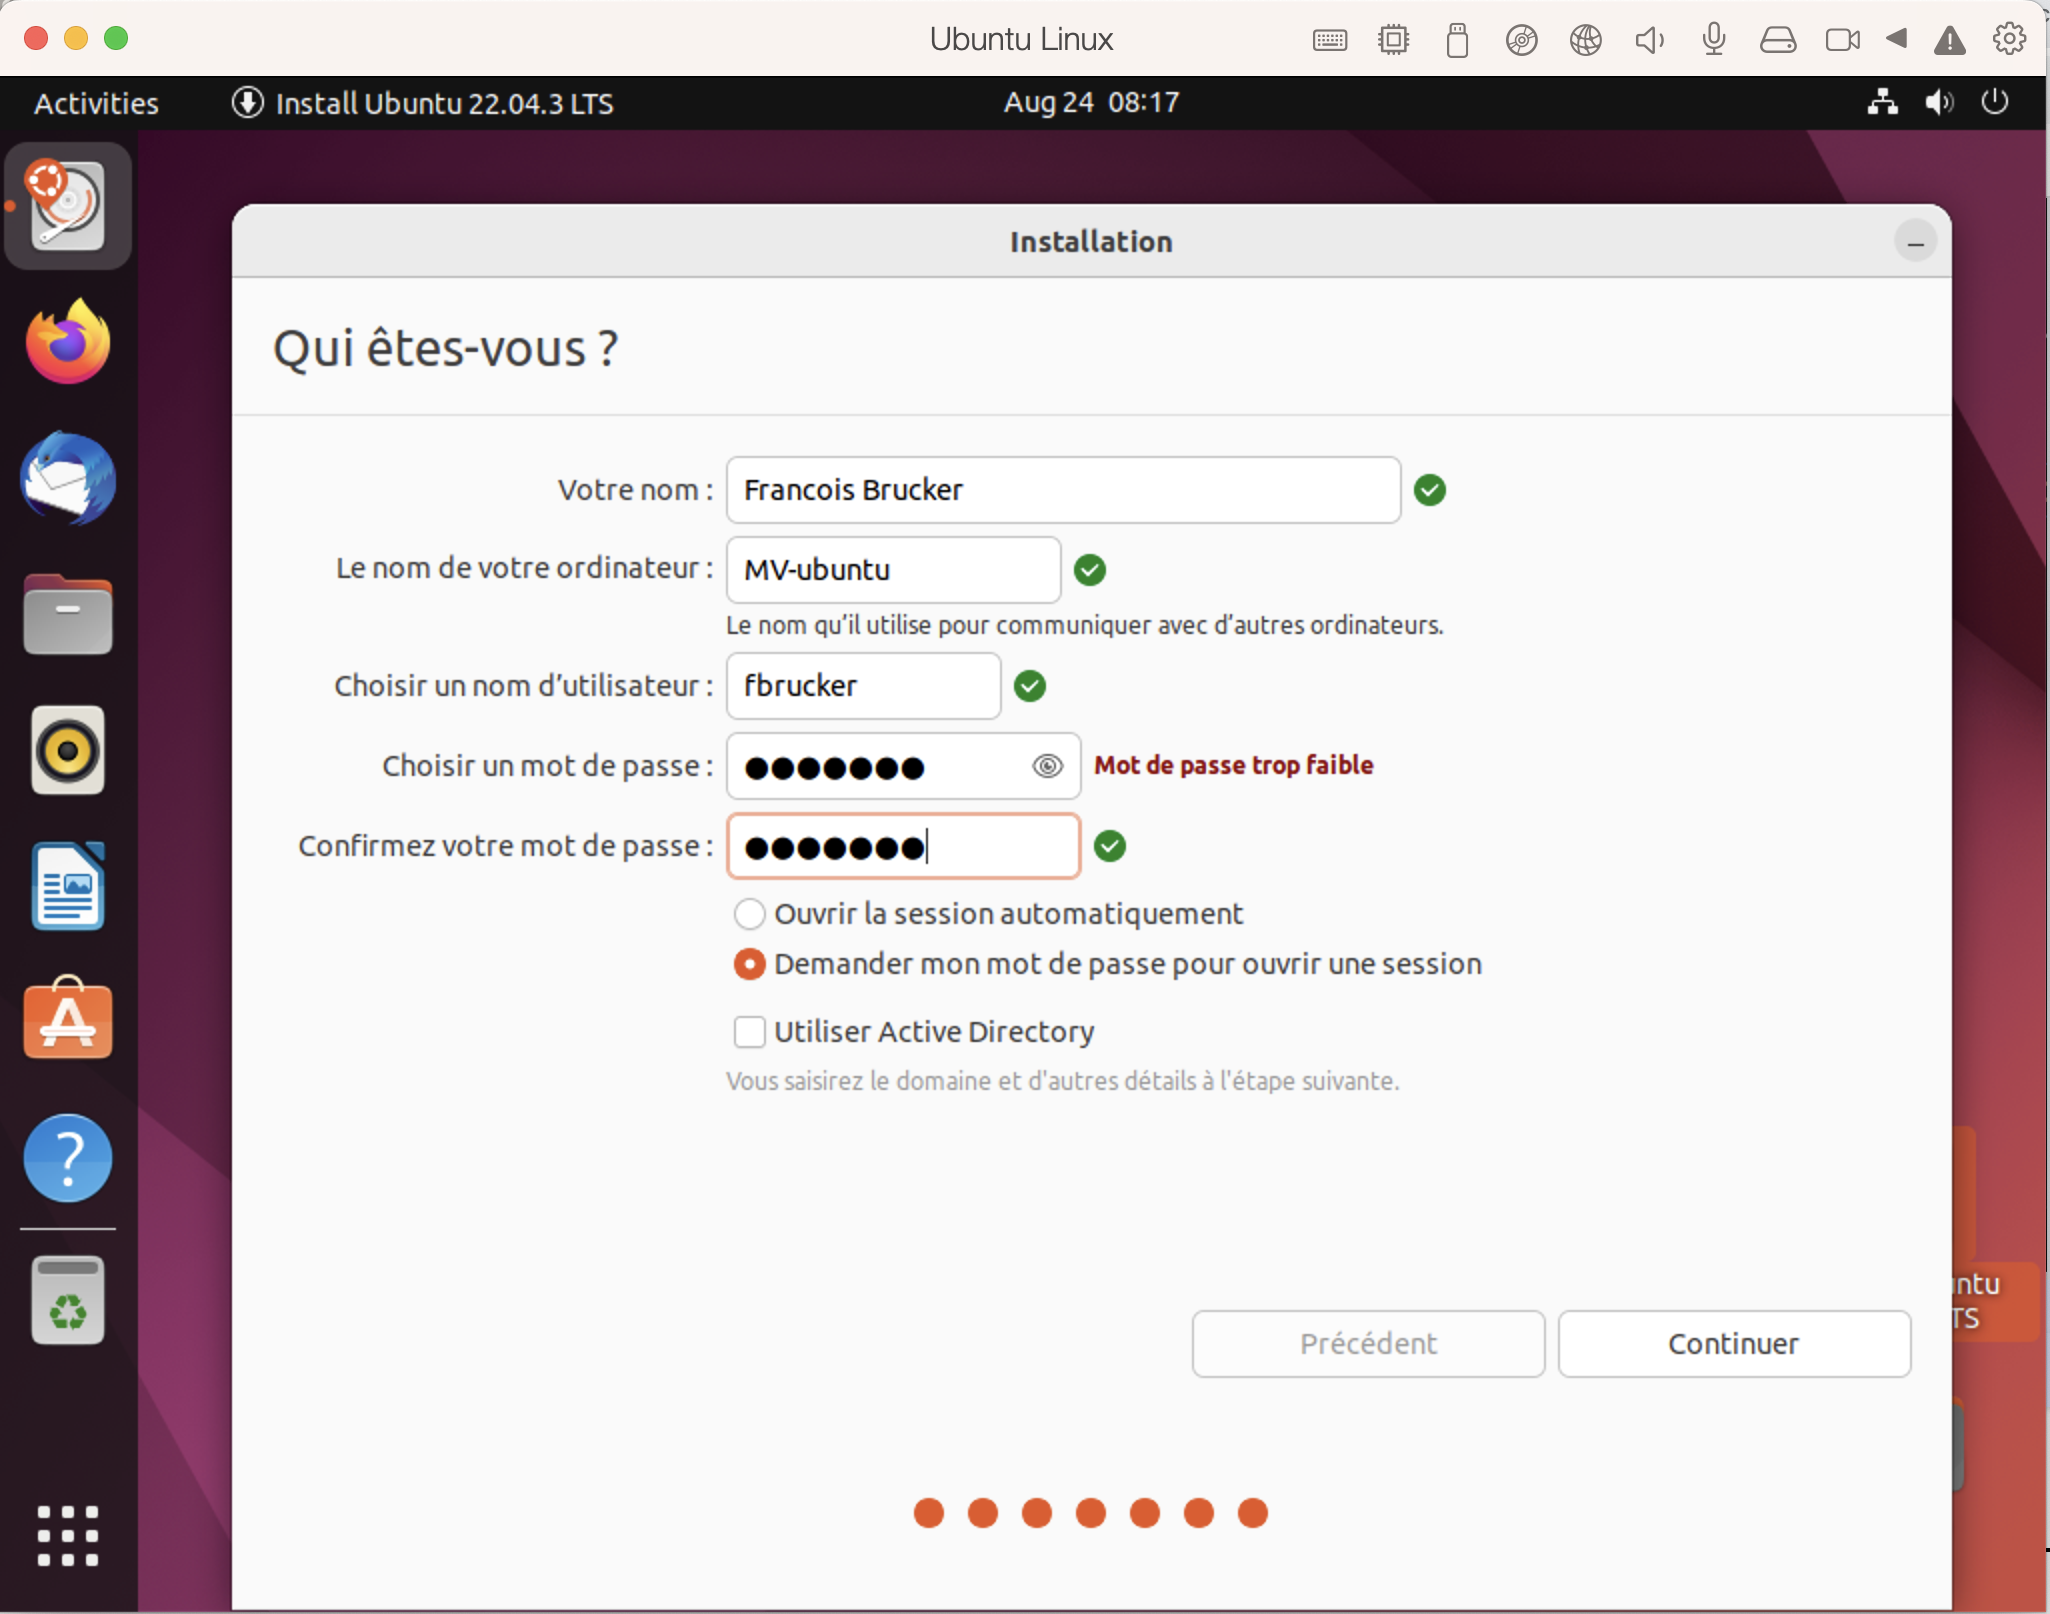Click the Choisir un mot de passe field
The width and height of the screenshot is (2050, 1614).
point(903,766)
